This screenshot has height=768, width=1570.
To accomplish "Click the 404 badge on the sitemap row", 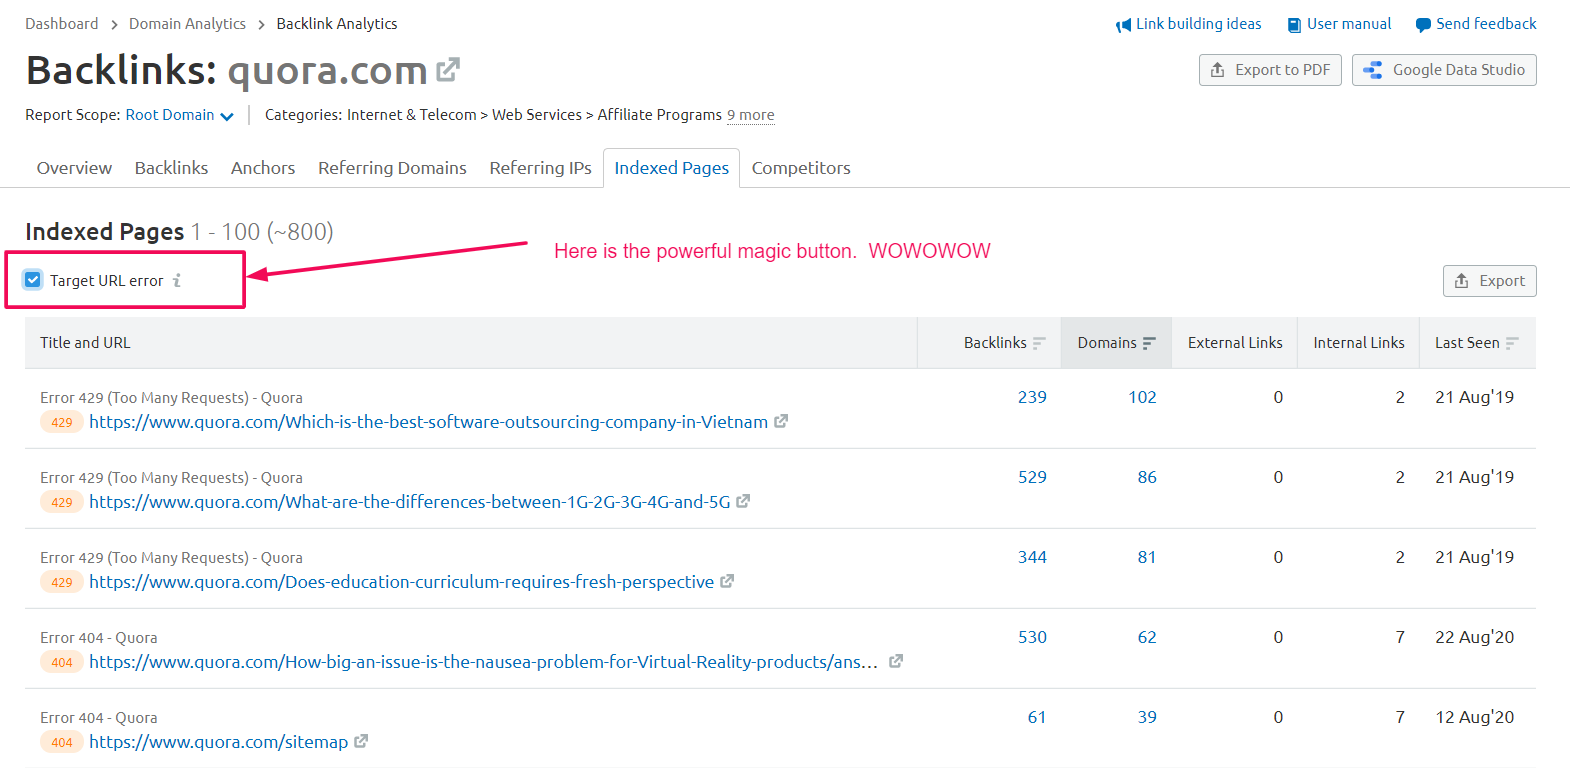I will tap(62, 742).
